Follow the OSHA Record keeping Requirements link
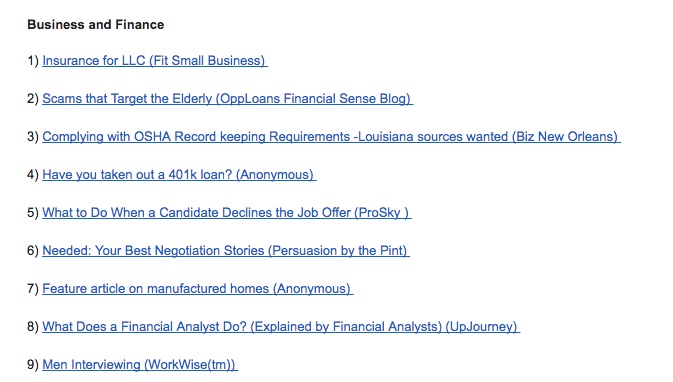Viewport: 673px width, 382px height. click(x=331, y=137)
